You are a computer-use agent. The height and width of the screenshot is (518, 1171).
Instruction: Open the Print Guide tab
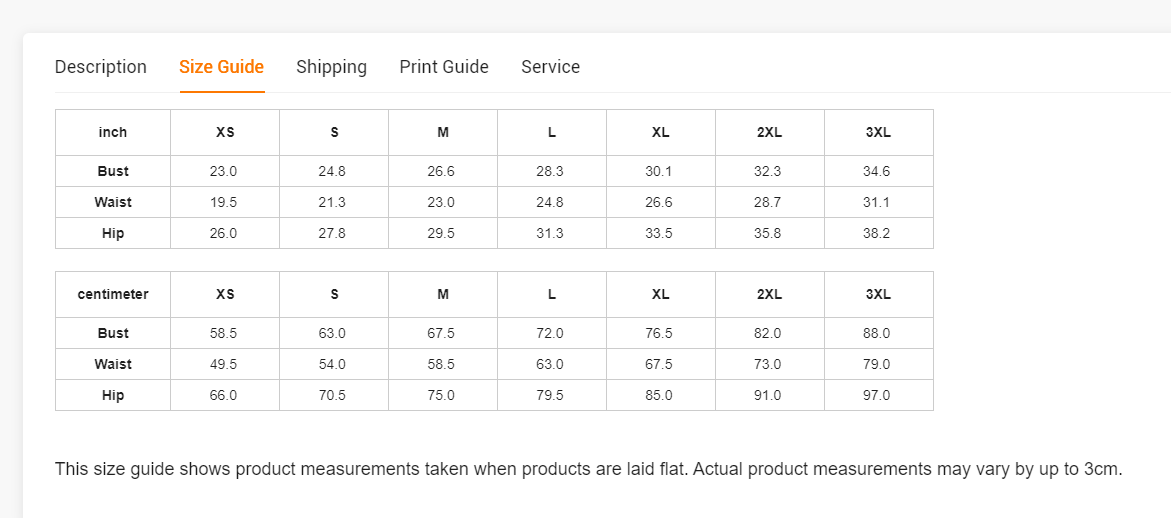pyautogui.click(x=444, y=67)
